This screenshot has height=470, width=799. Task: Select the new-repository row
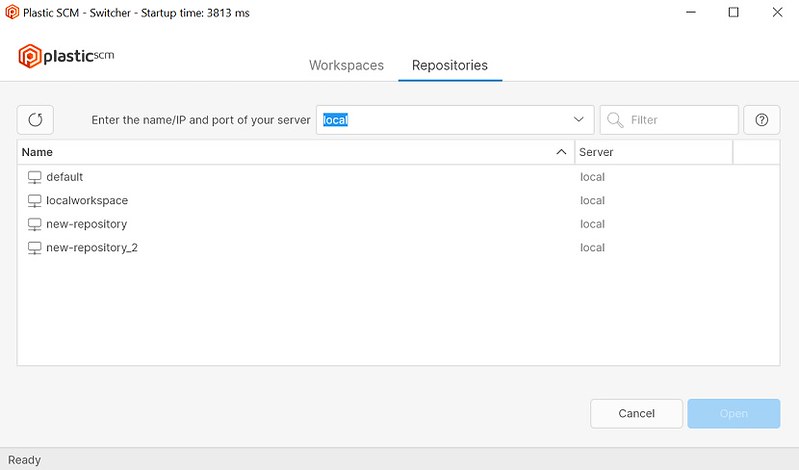[x=398, y=224]
